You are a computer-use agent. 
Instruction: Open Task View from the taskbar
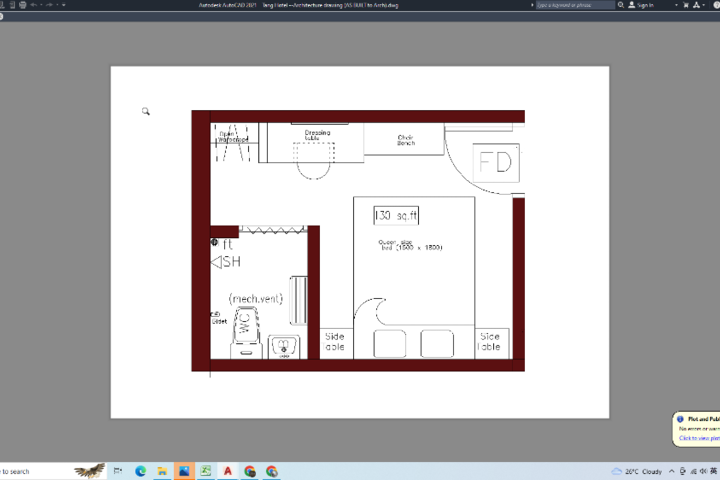tap(118, 471)
